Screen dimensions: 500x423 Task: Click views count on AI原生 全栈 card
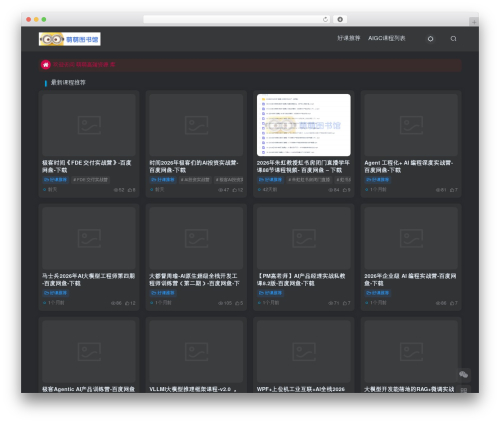pyautogui.click(x=228, y=303)
